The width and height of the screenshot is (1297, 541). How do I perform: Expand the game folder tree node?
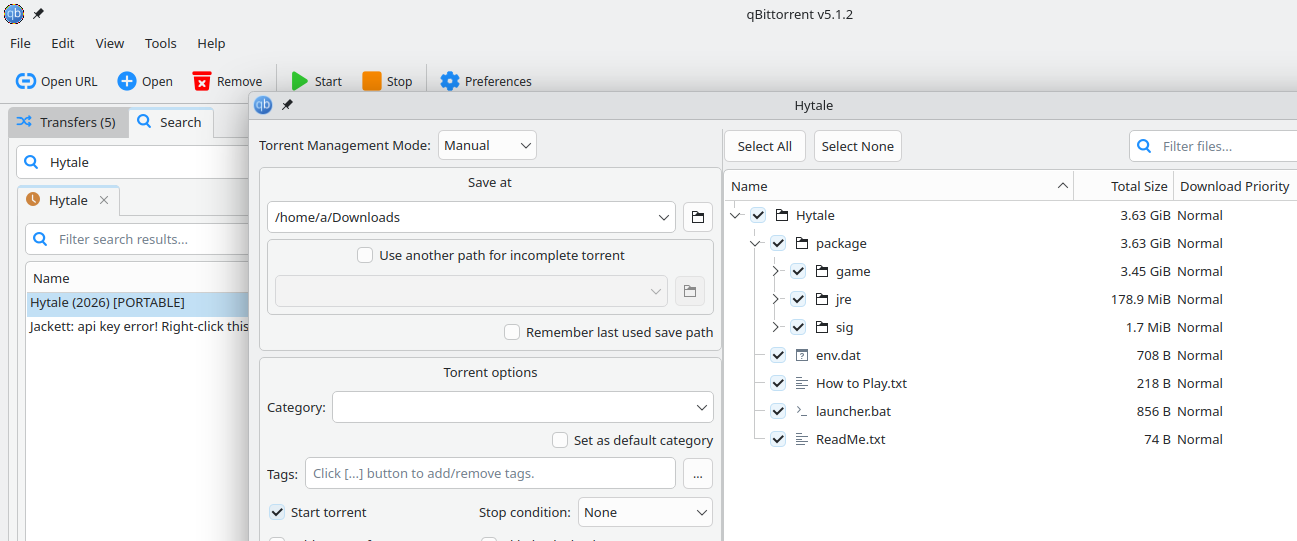tap(776, 271)
